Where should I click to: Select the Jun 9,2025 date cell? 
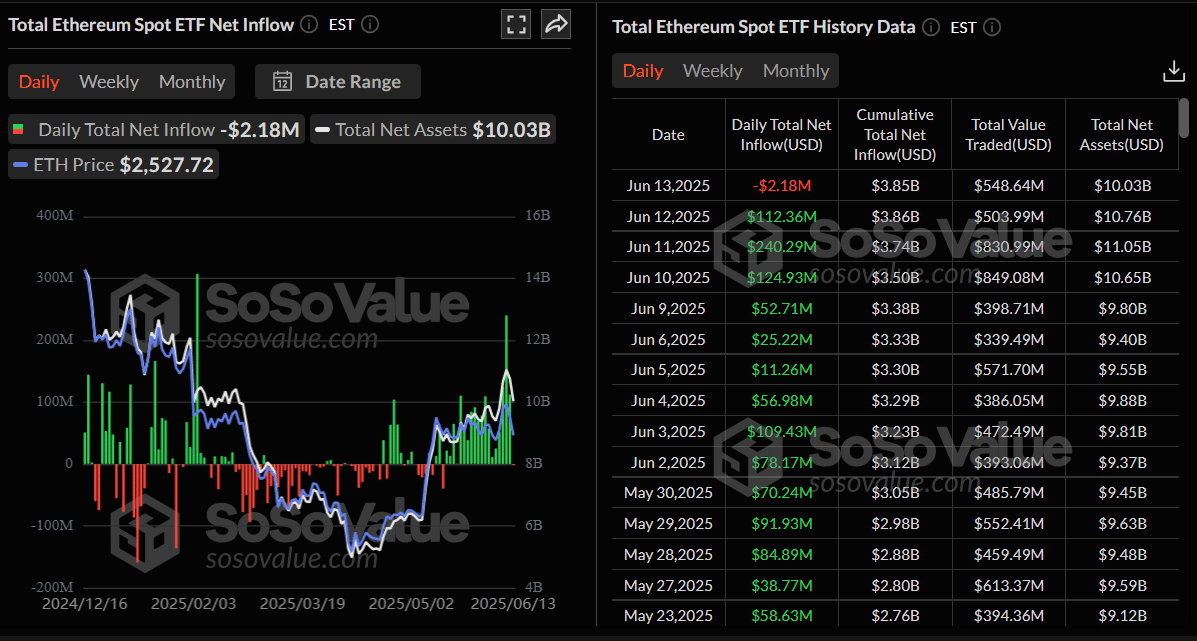pyautogui.click(x=668, y=308)
